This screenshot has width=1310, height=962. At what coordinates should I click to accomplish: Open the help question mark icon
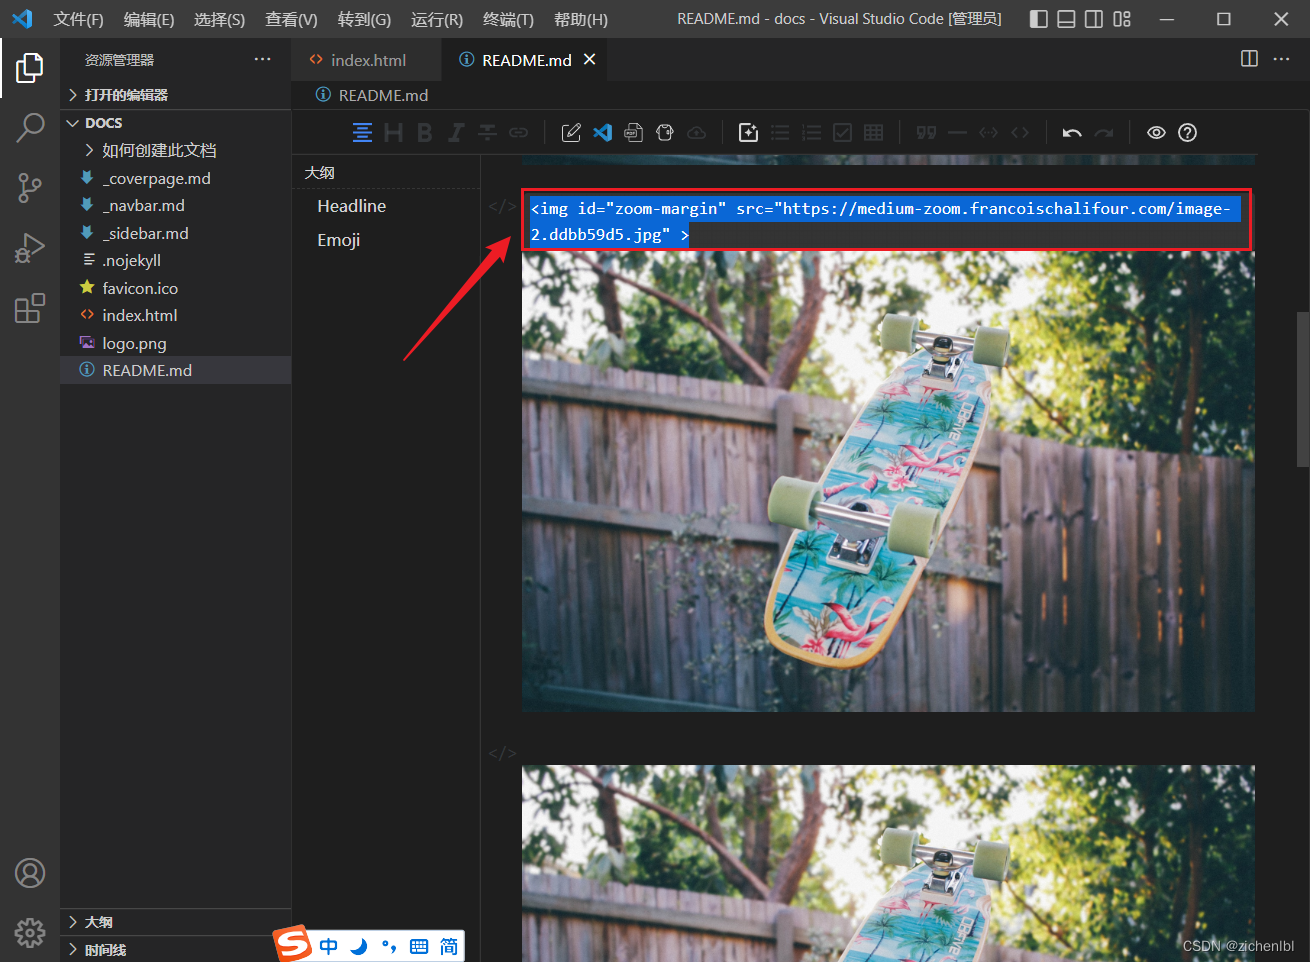click(1187, 133)
